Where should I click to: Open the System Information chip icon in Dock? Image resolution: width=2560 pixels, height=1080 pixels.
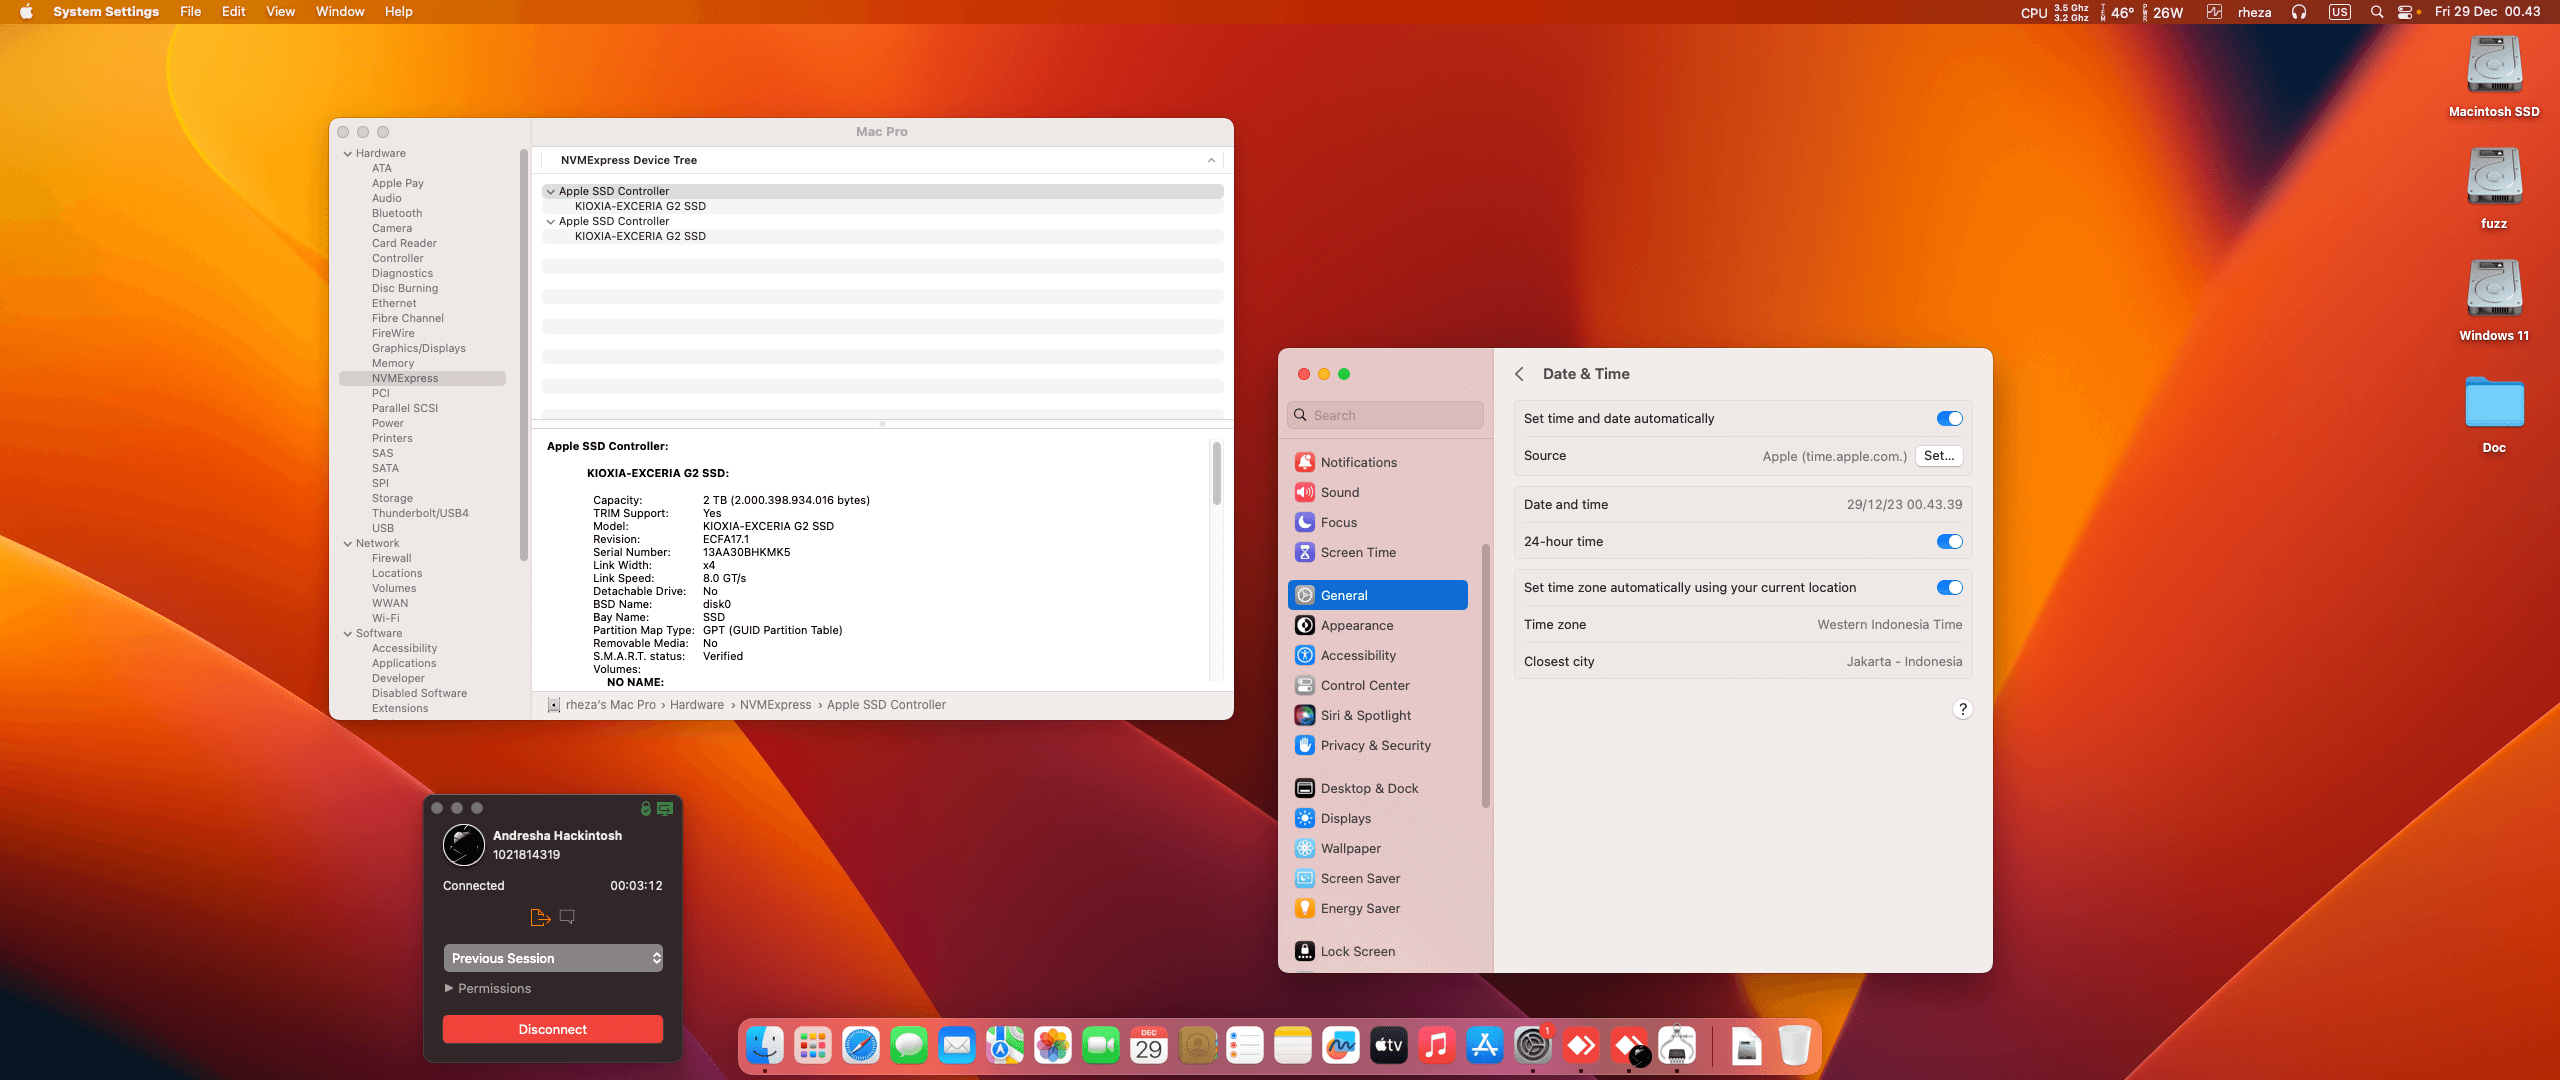[1677, 1046]
